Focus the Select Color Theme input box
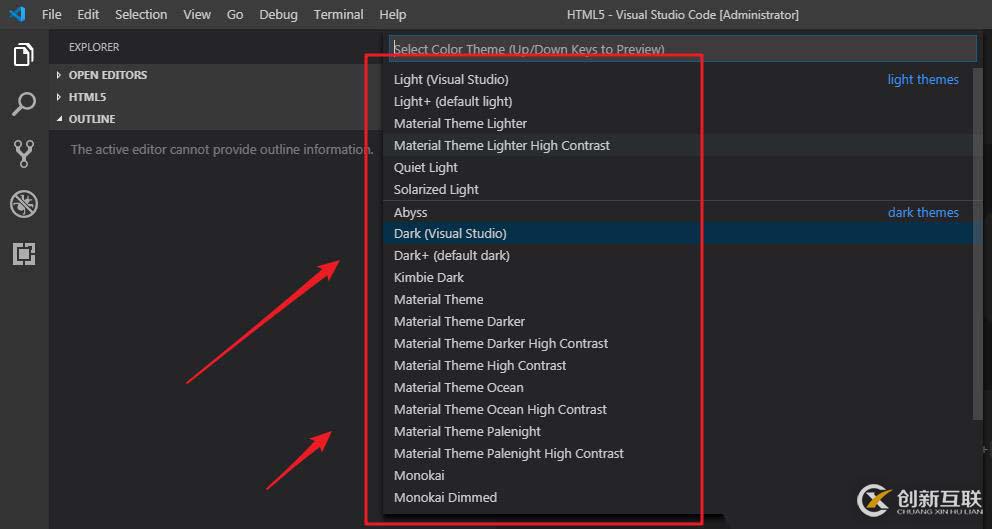 [683, 49]
